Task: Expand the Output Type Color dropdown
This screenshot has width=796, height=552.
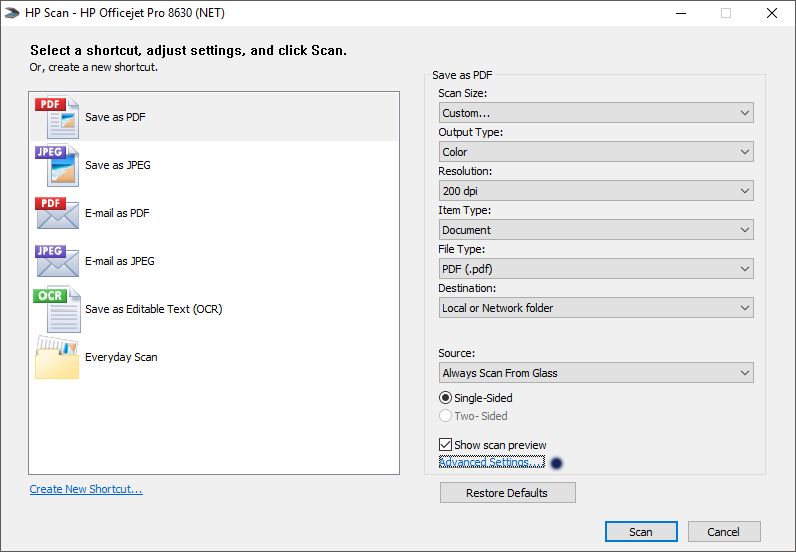Action: pyautogui.click(x=596, y=152)
